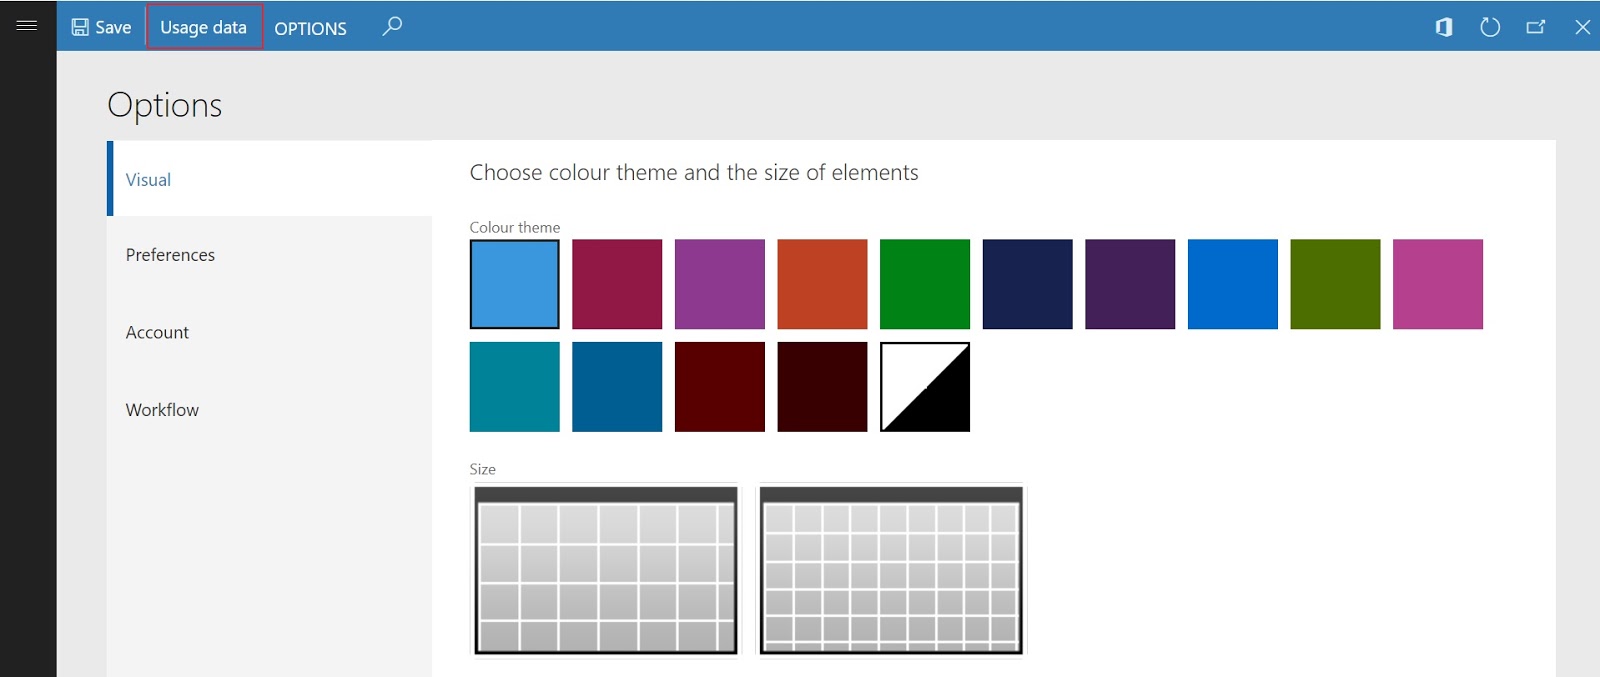Select the teal colour theme
Screen dimensions: 1600x677
pyautogui.click(x=515, y=387)
